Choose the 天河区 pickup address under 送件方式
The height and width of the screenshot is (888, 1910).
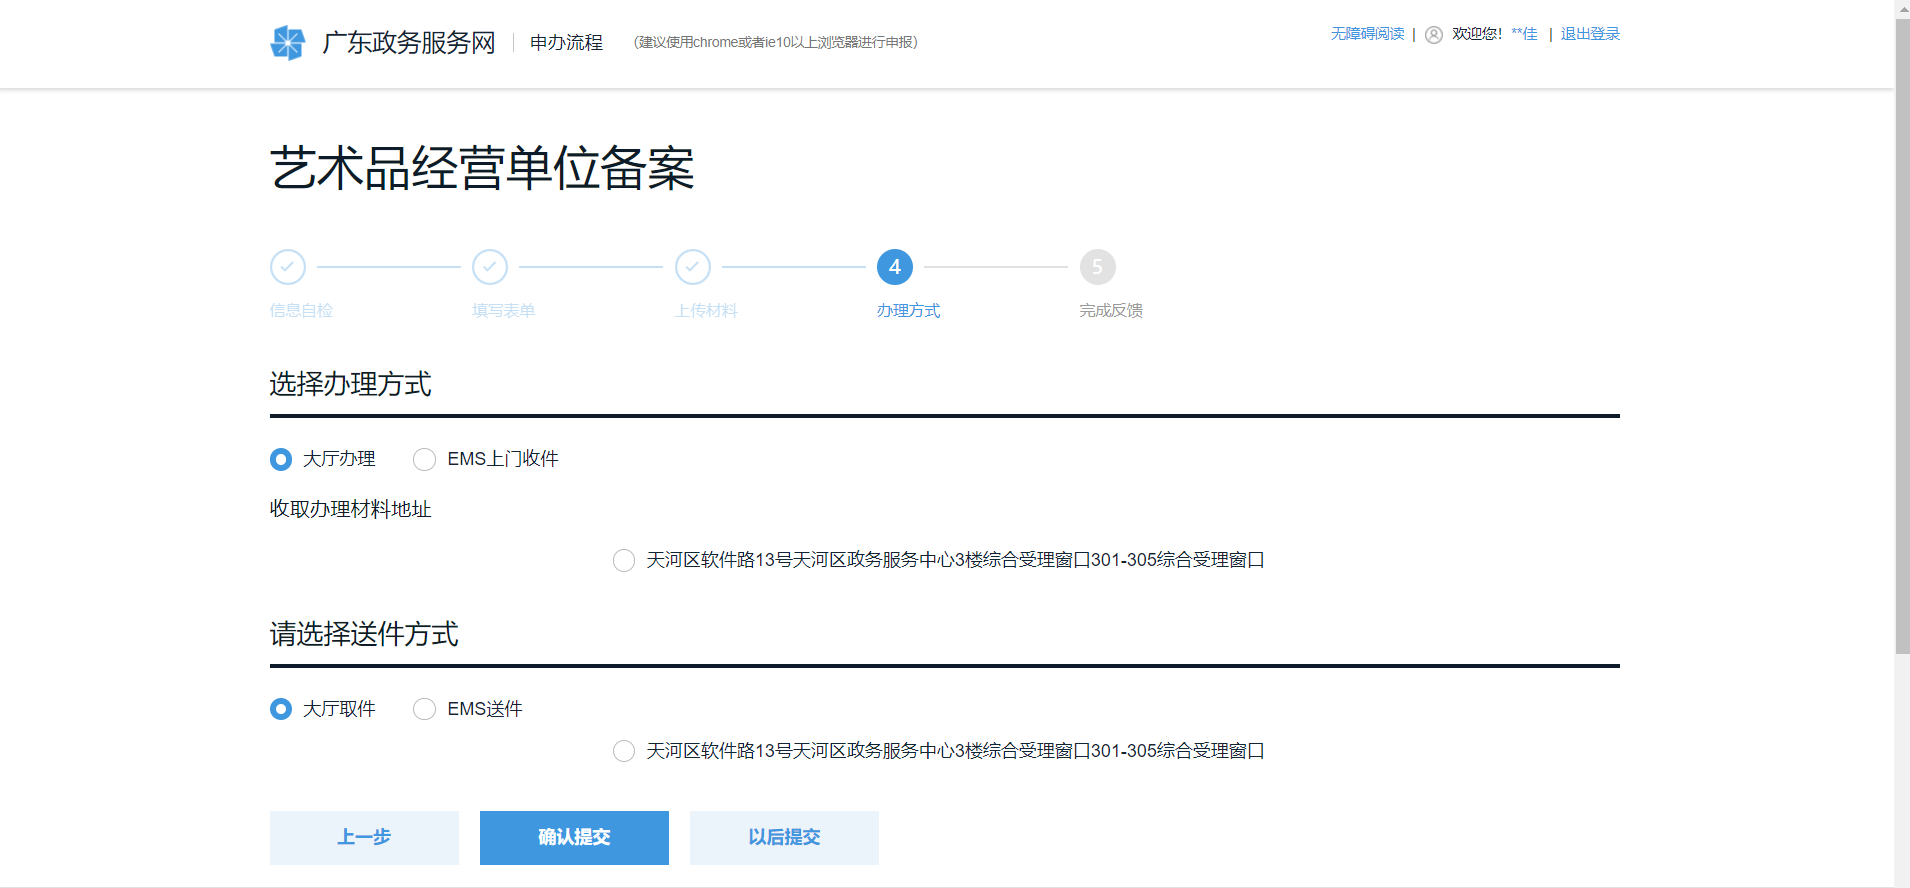[x=624, y=751]
